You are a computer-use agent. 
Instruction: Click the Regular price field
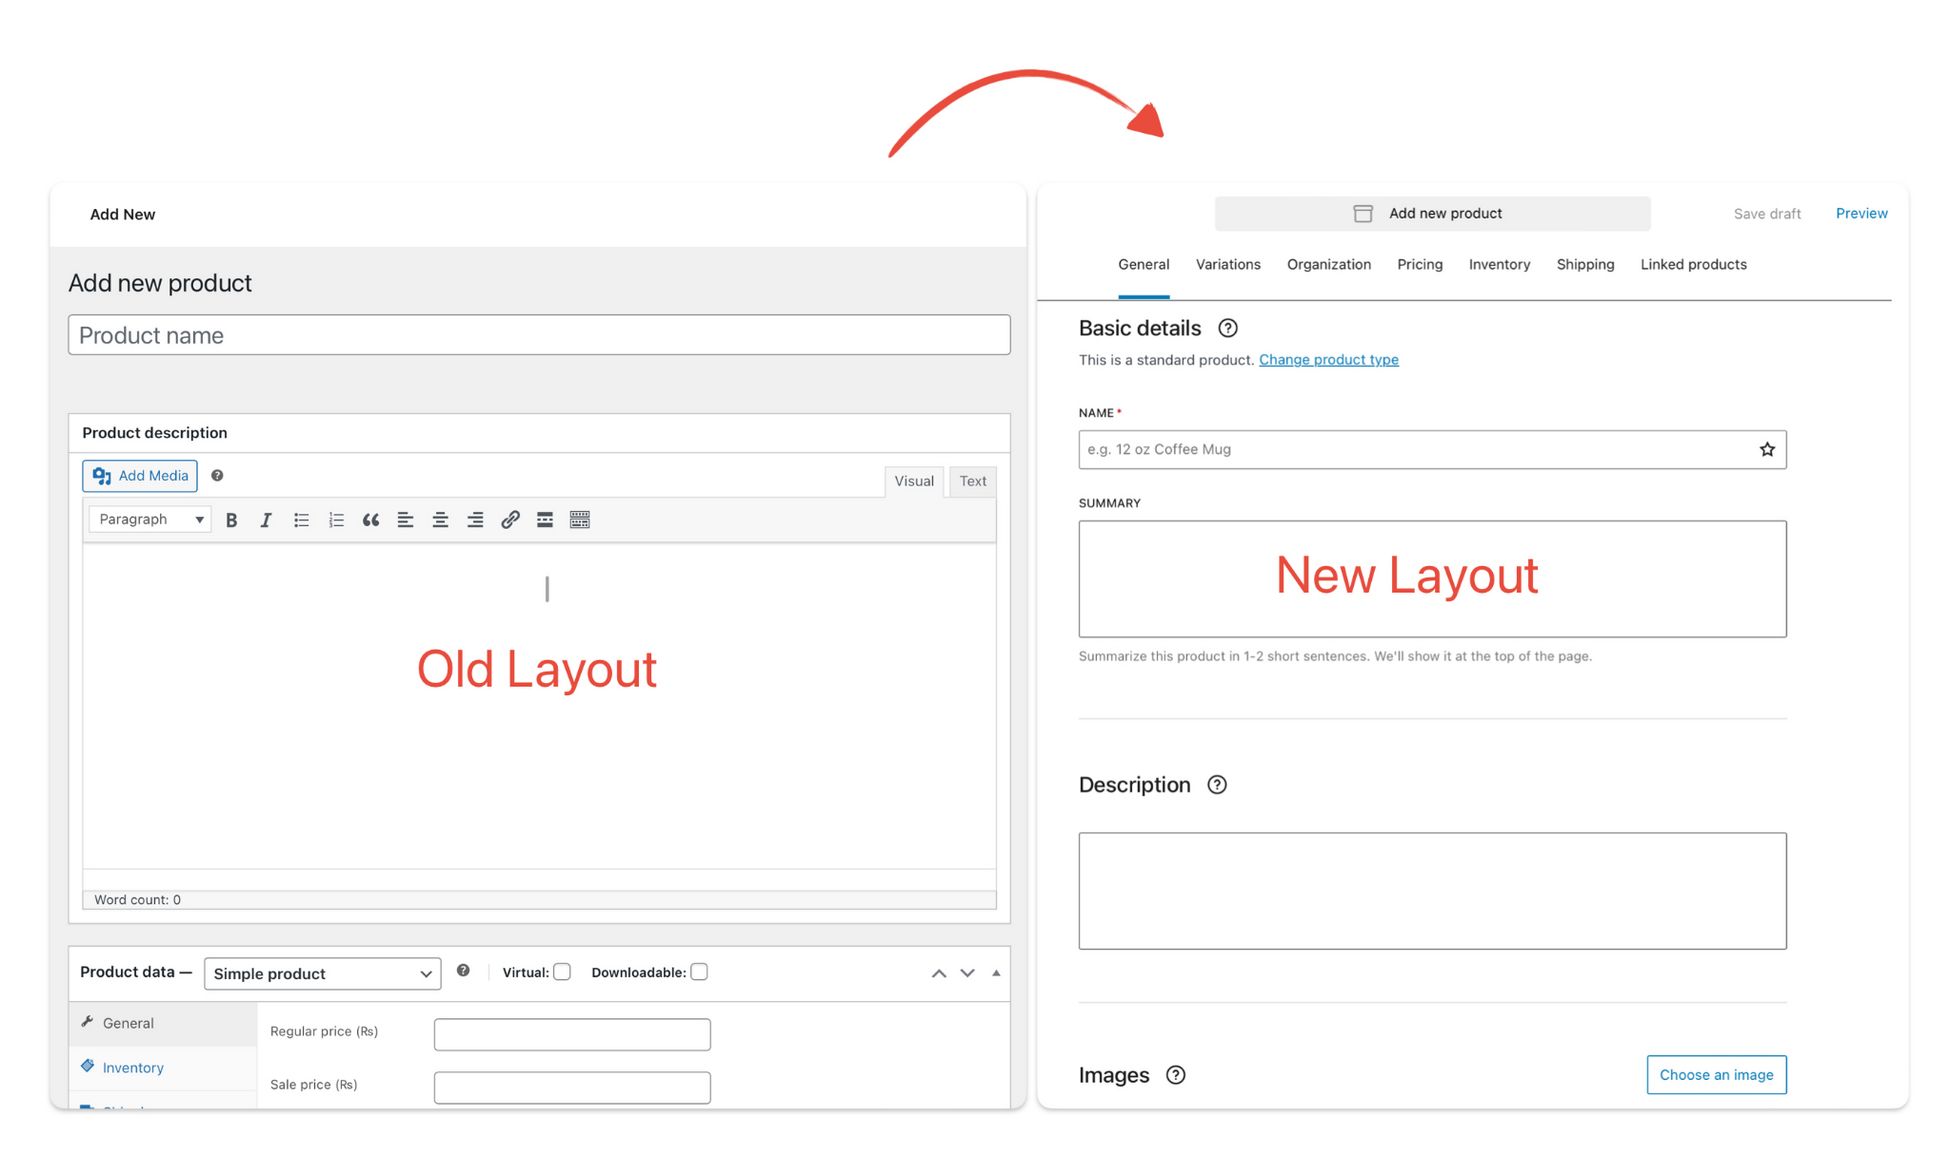(x=572, y=1035)
